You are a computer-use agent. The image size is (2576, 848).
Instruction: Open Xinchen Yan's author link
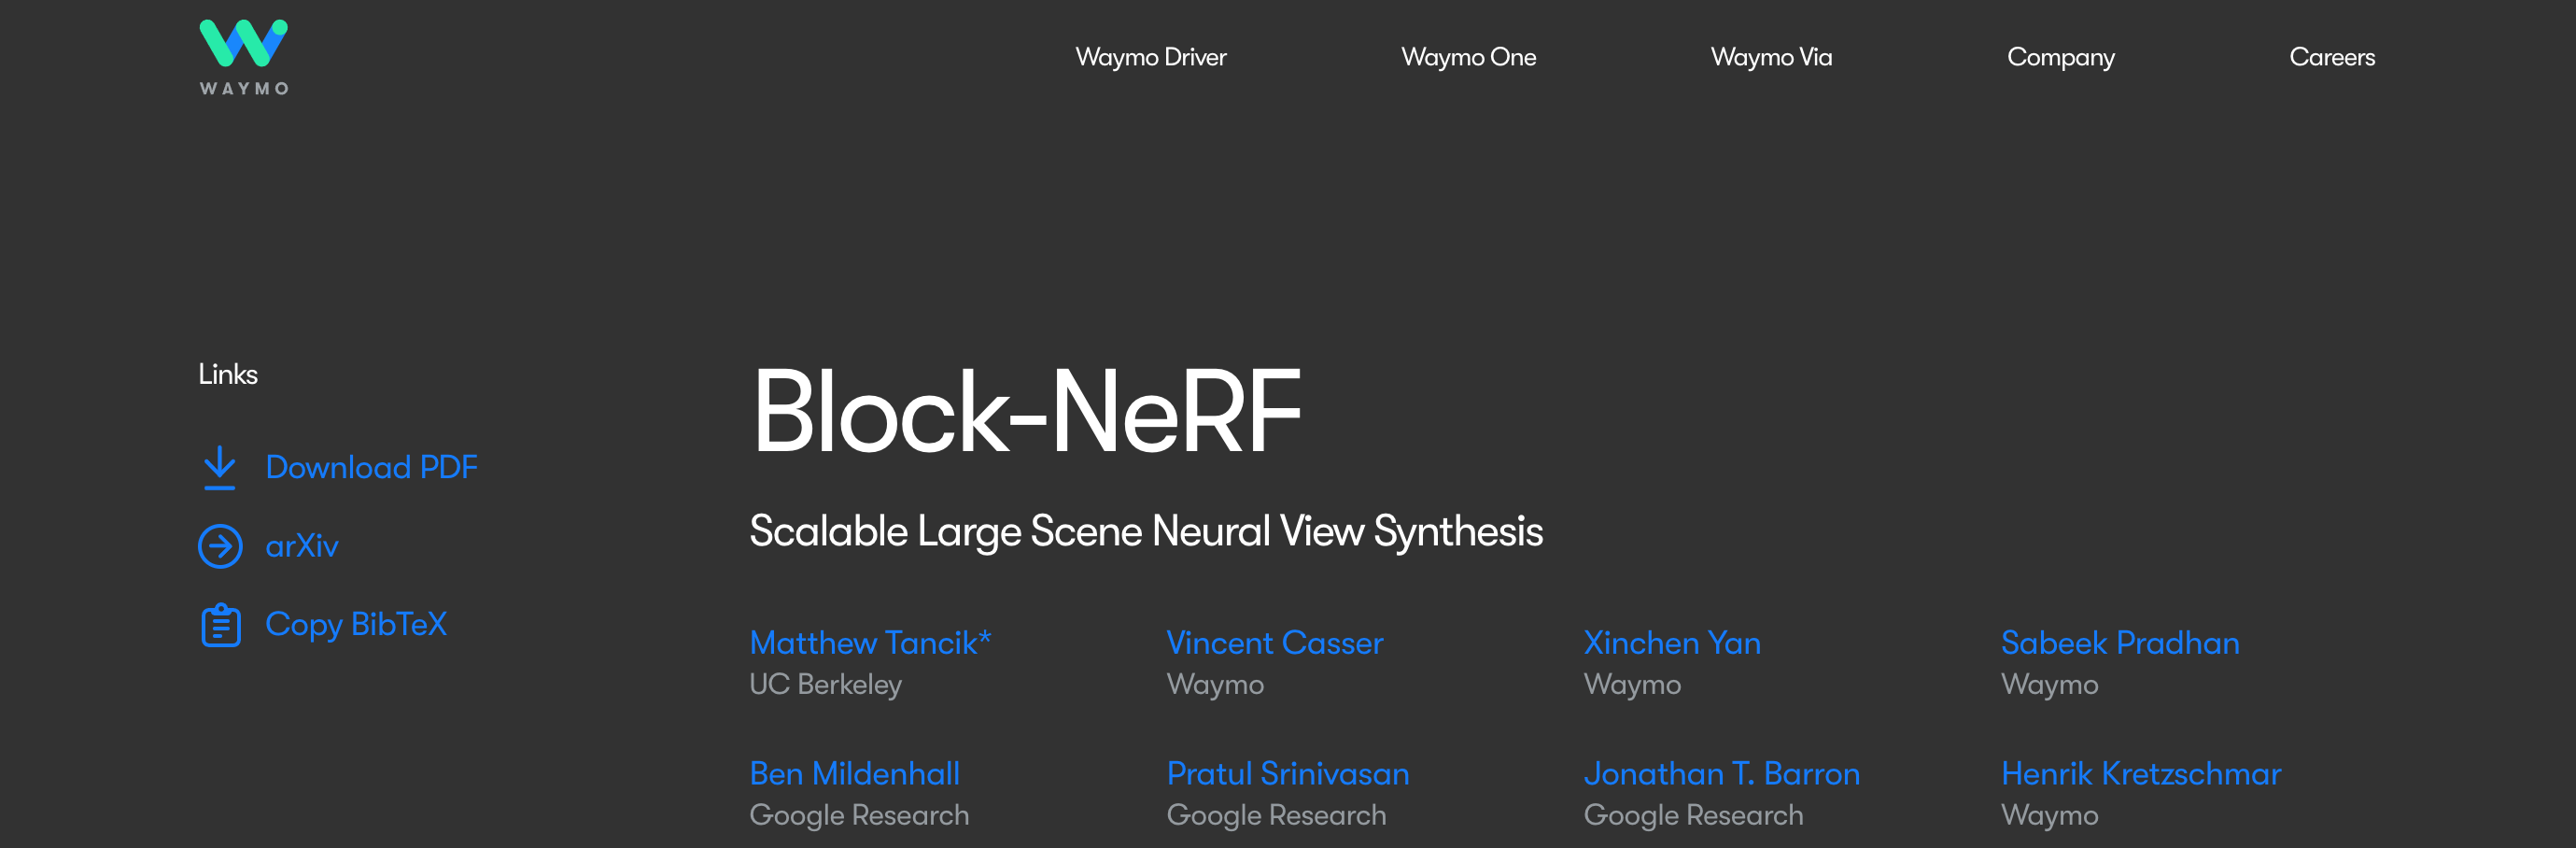pos(1672,642)
